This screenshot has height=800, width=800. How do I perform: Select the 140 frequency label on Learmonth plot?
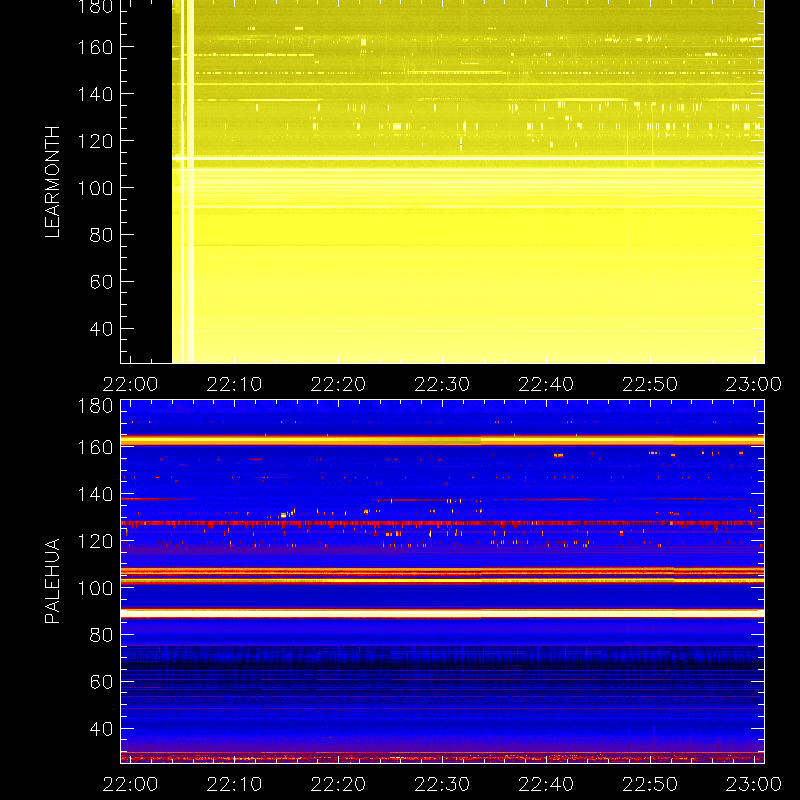[x=95, y=94]
